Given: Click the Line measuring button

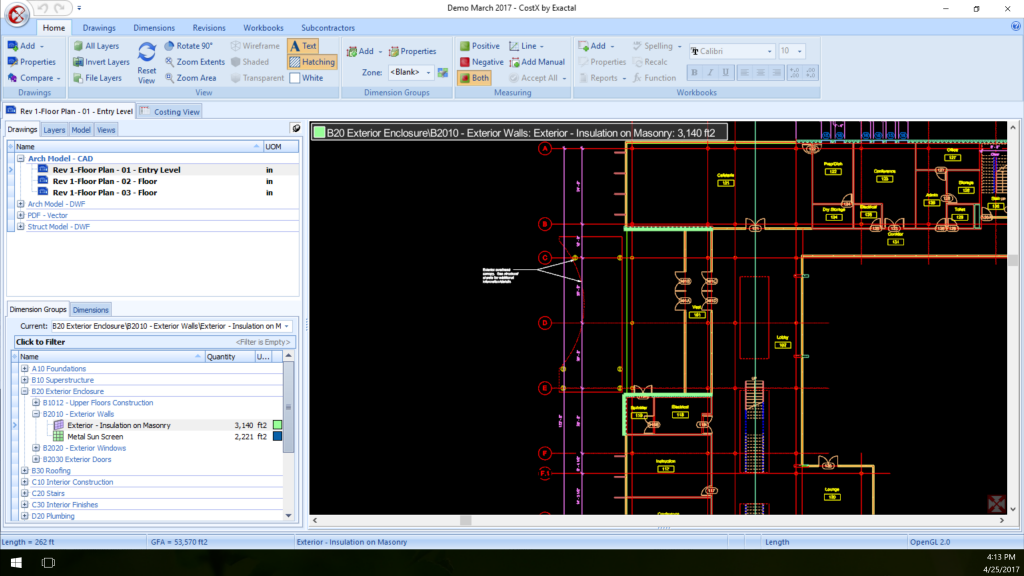Looking at the screenshot, I should click(x=525, y=46).
